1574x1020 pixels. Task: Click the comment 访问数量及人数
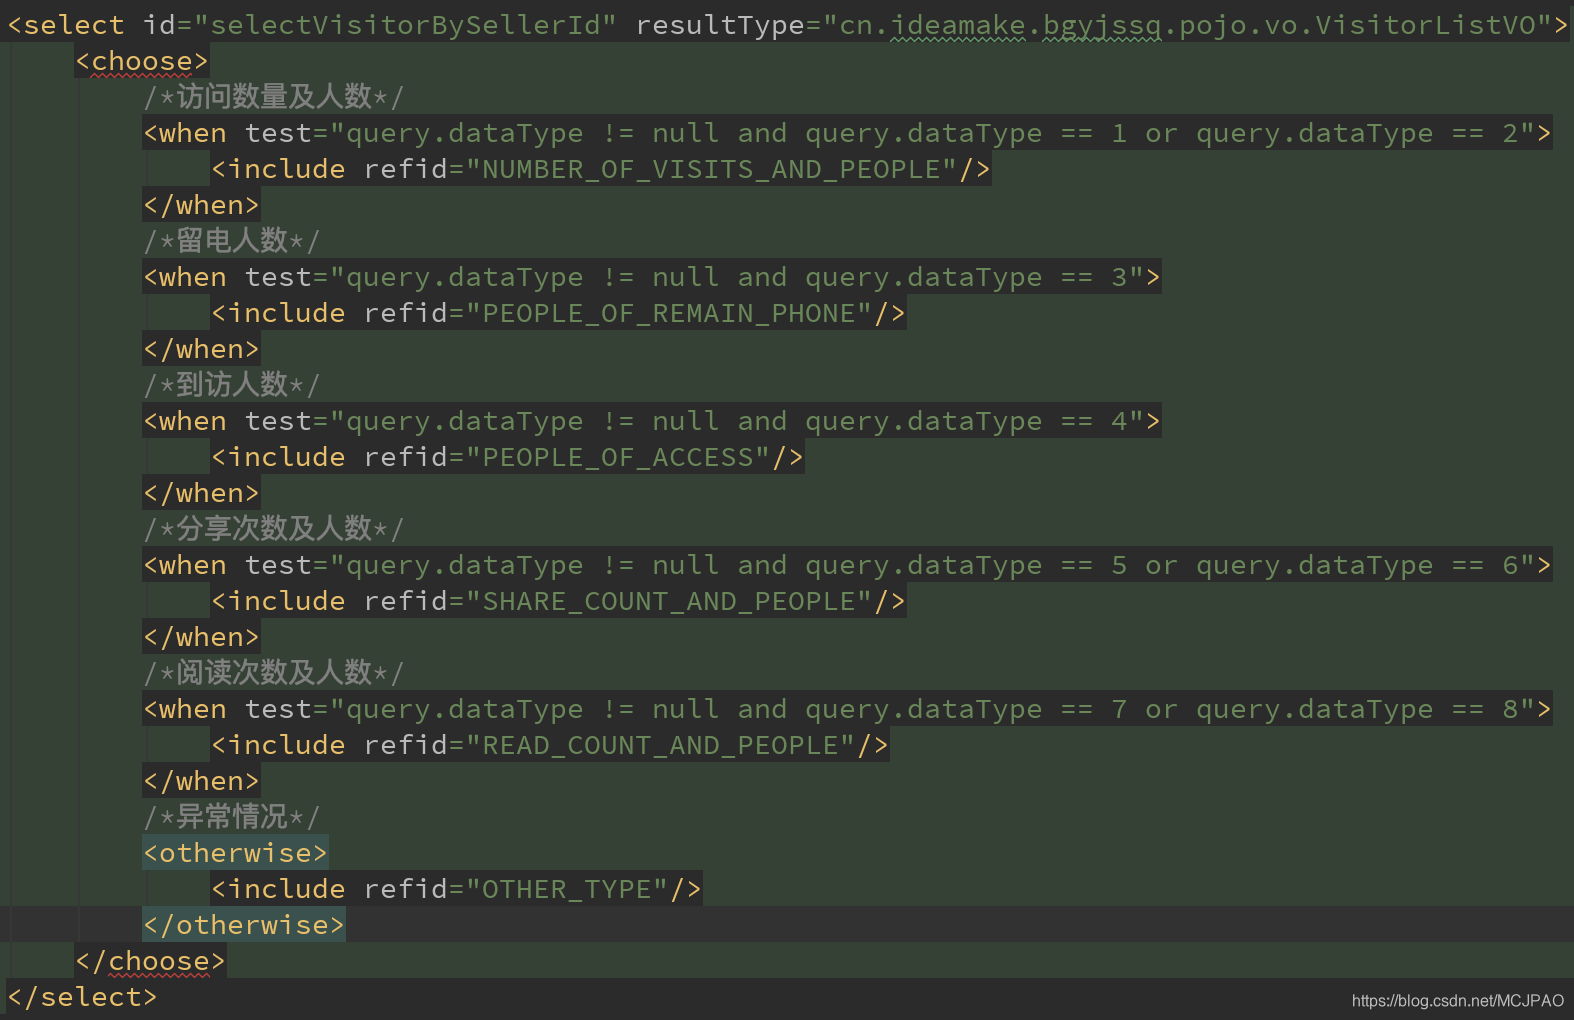(x=274, y=97)
